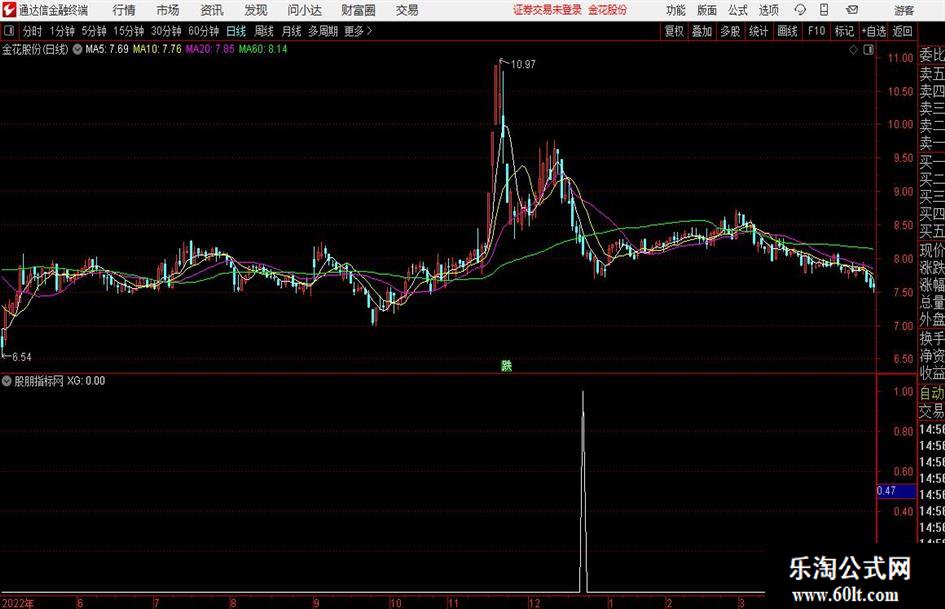Click the 返回 back button
Viewport: 945px width, 609px height.
tap(902, 31)
